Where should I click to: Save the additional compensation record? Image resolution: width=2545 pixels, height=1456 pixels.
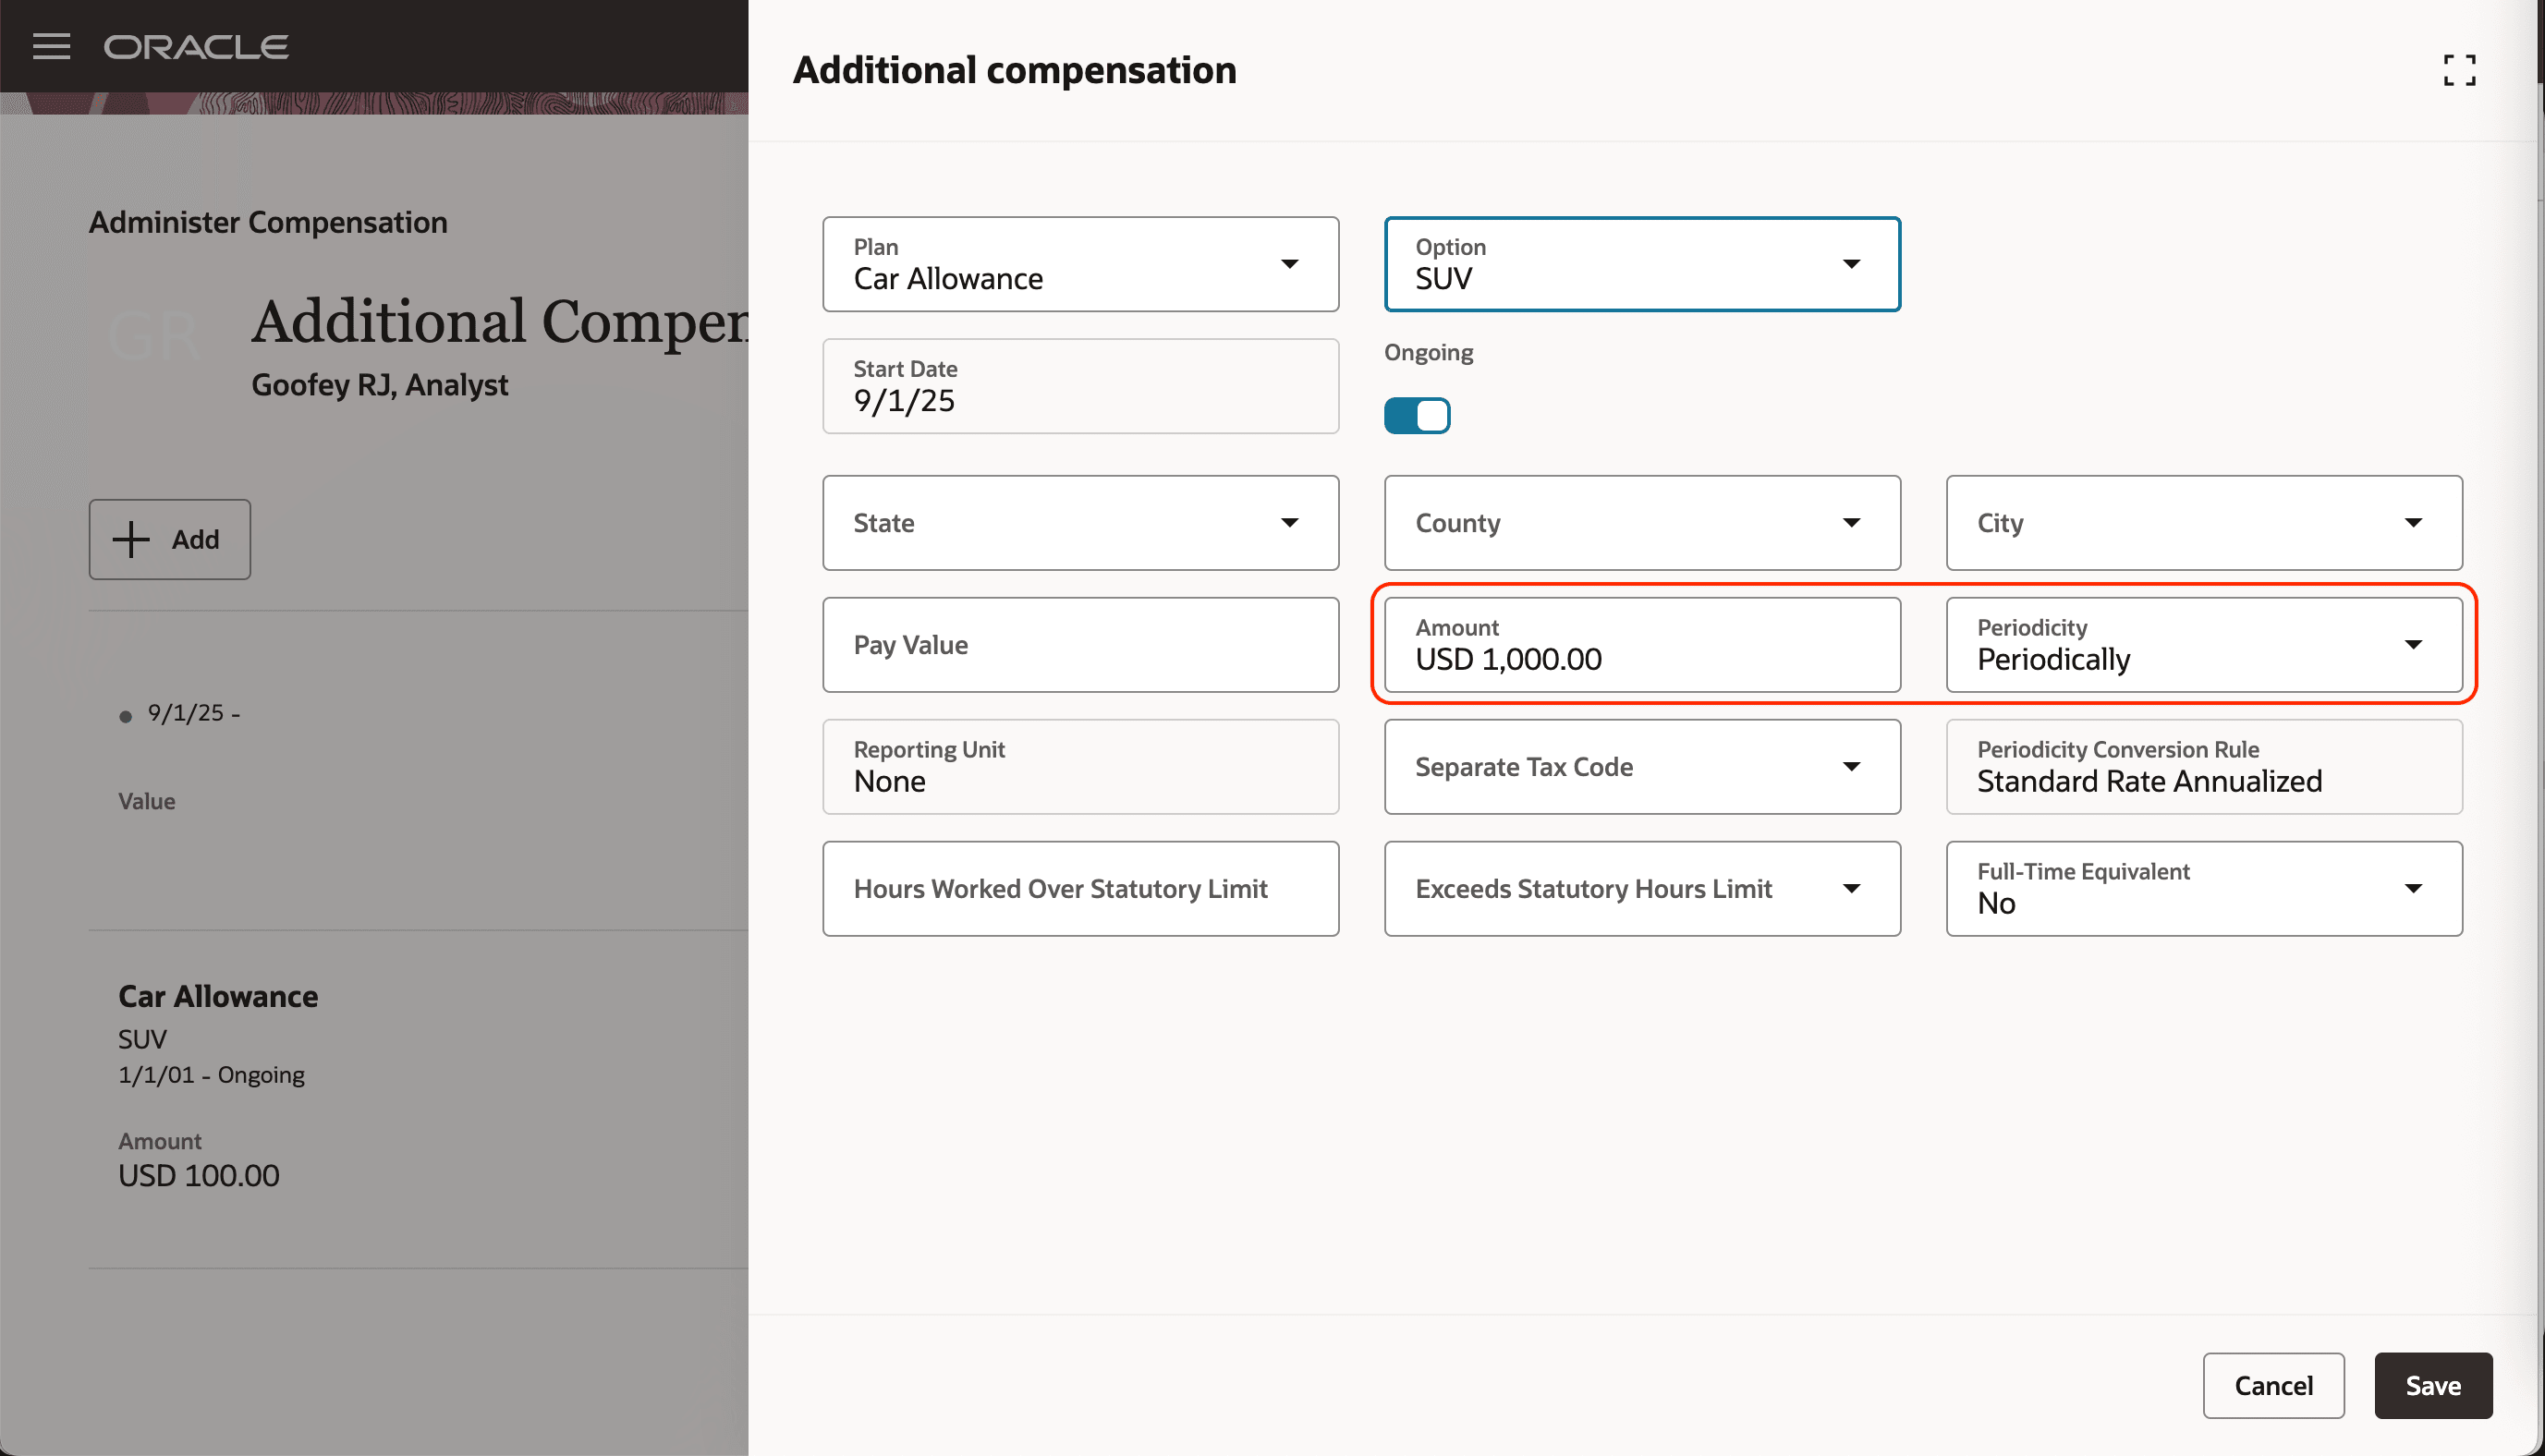2433,1385
